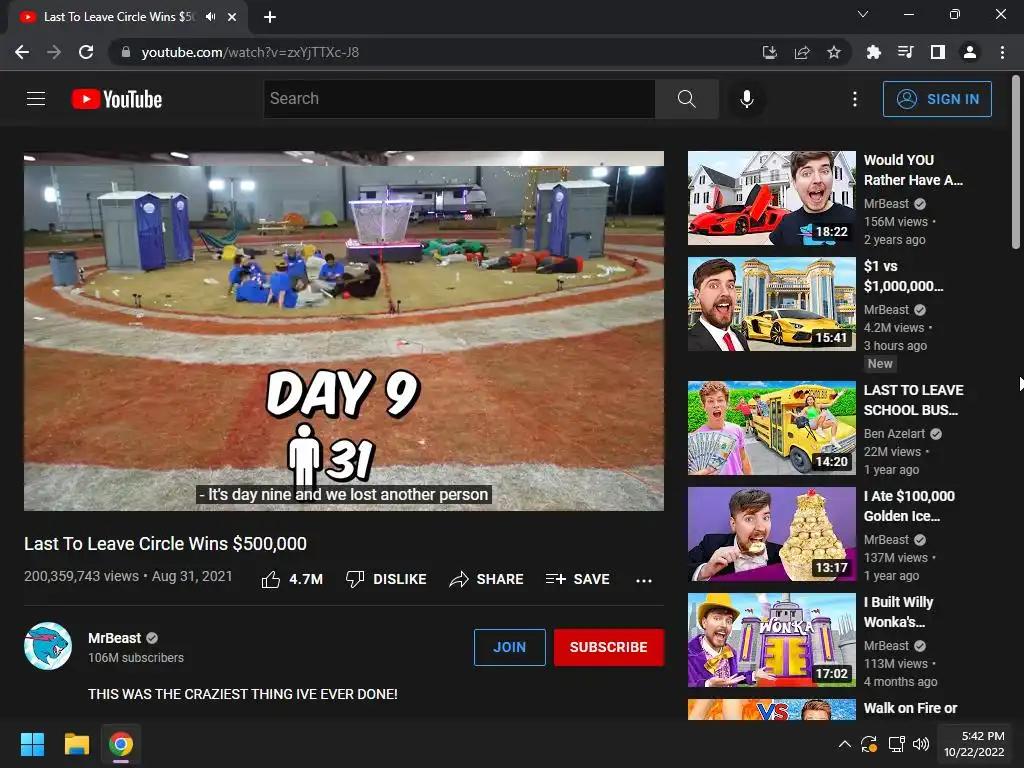Open a new browser tab
Image resolution: width=1024 pixels, height=768 pixels.
[x=270, y=17]
